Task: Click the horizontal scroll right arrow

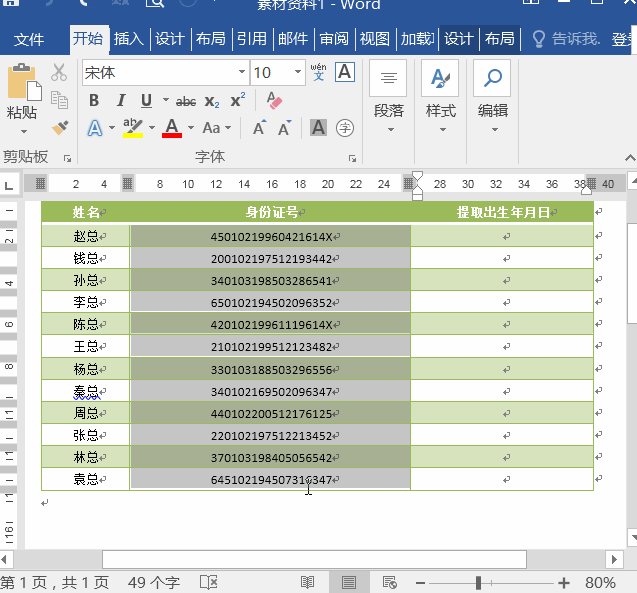Action: tap(614, 560)
